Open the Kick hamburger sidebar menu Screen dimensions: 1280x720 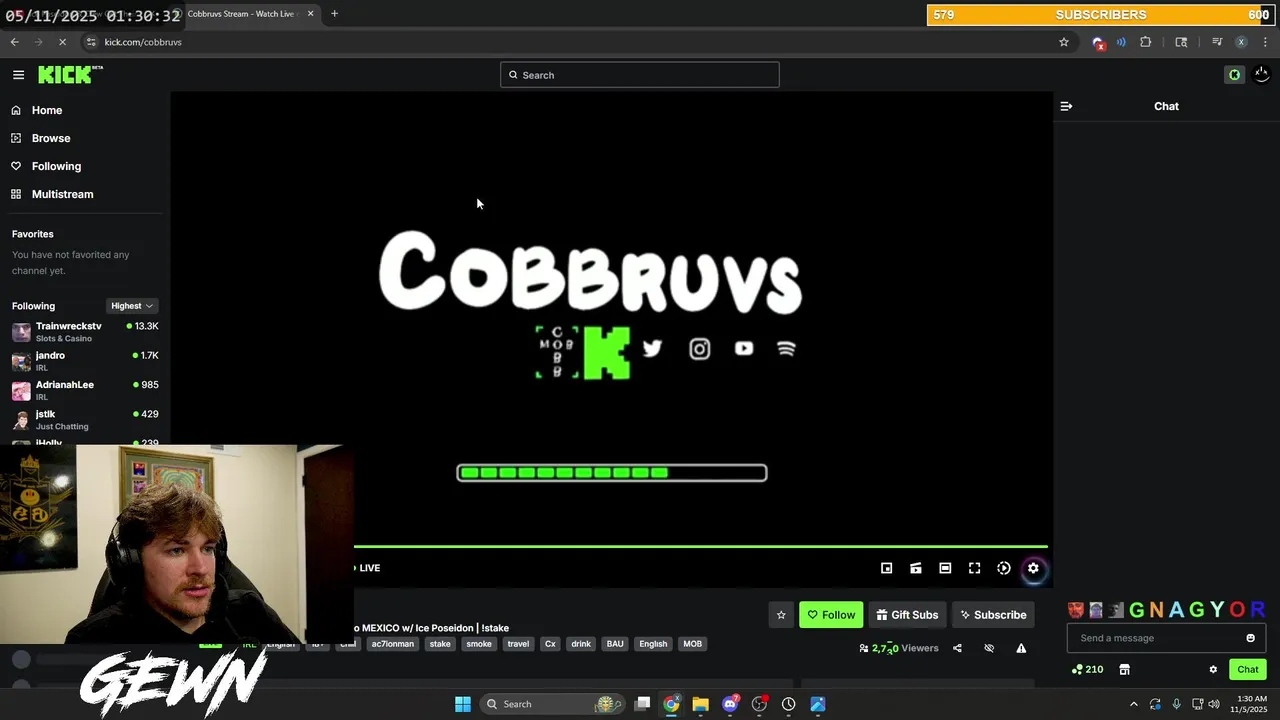(18, 75)
